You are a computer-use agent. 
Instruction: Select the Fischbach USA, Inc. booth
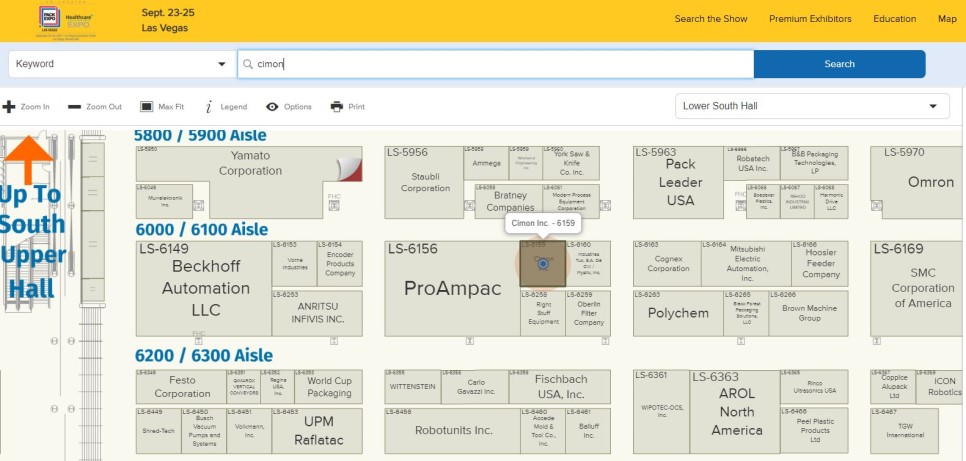tap(559, 386)
